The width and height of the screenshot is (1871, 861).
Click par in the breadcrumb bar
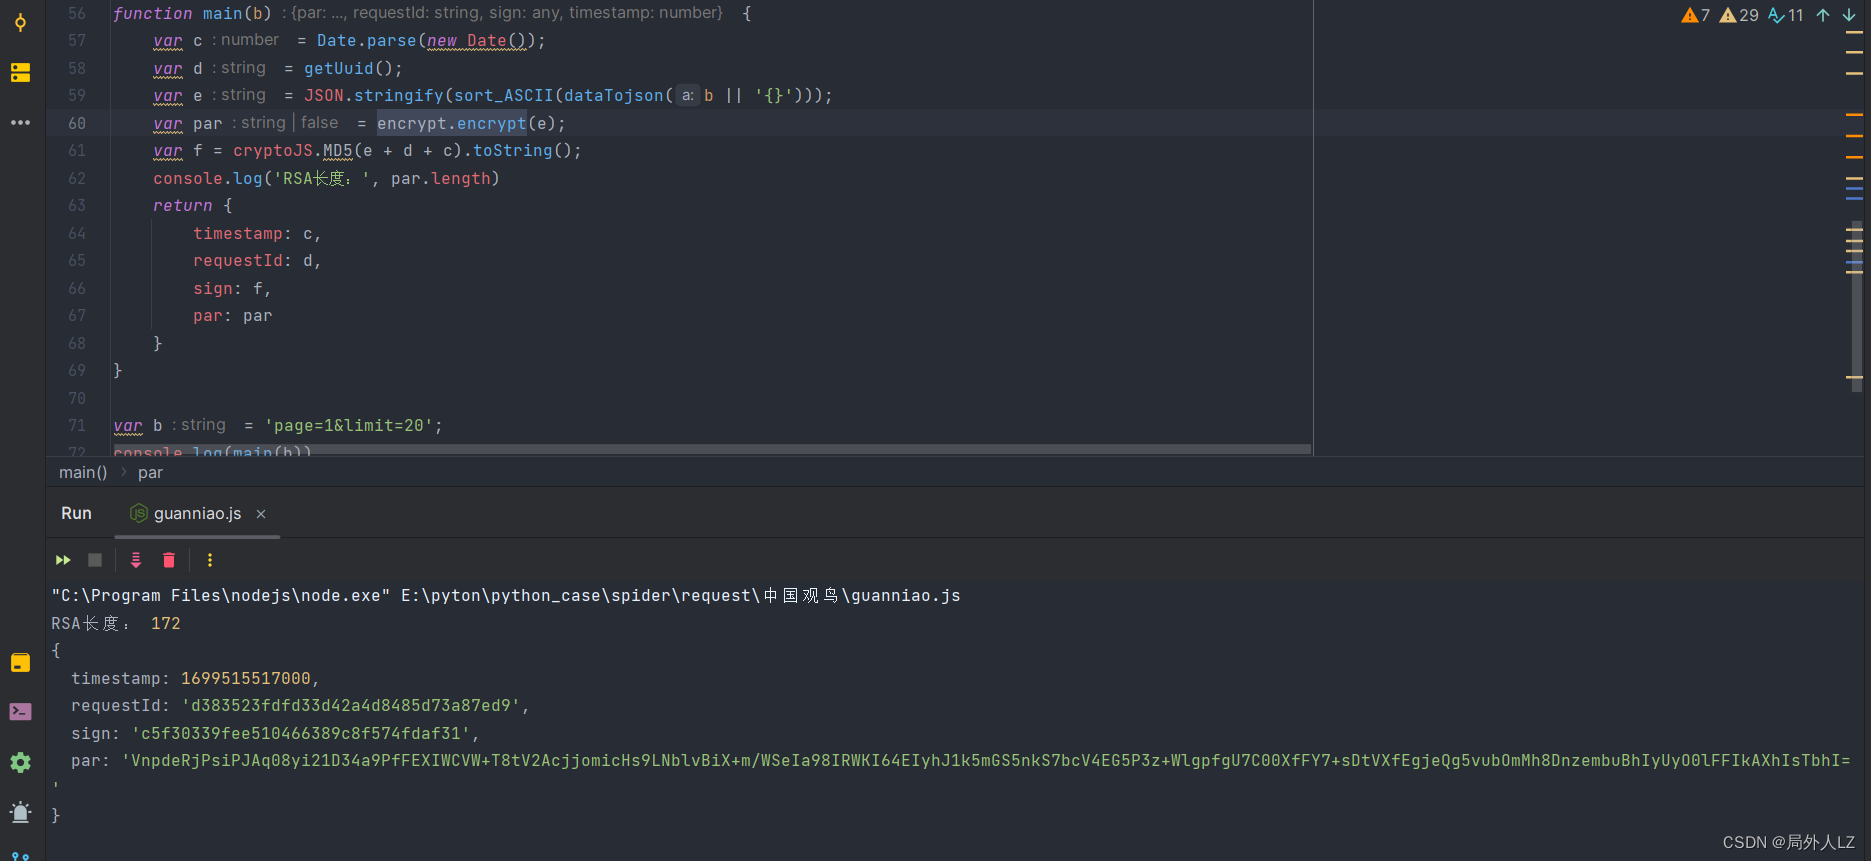(x=150, y=472)
